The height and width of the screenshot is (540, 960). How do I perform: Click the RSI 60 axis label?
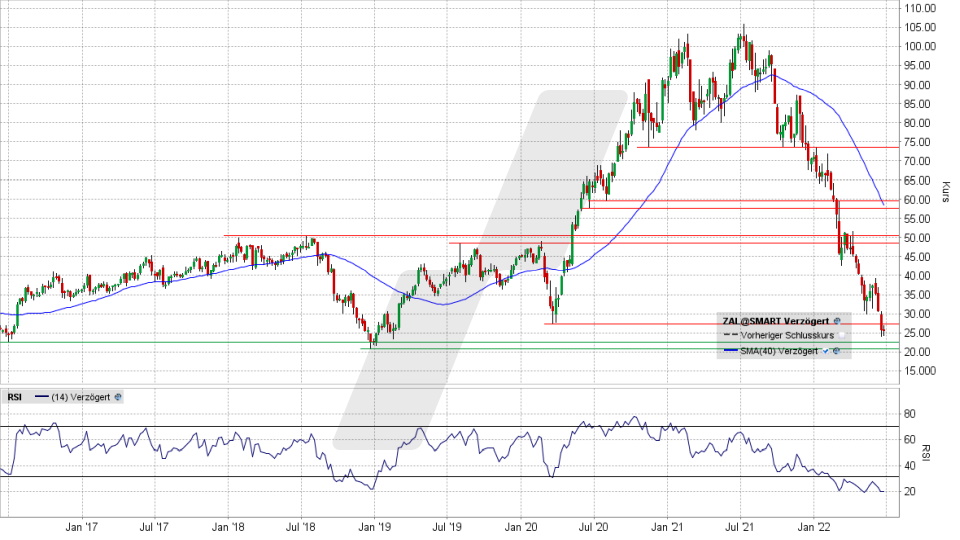tap(910, 439)
